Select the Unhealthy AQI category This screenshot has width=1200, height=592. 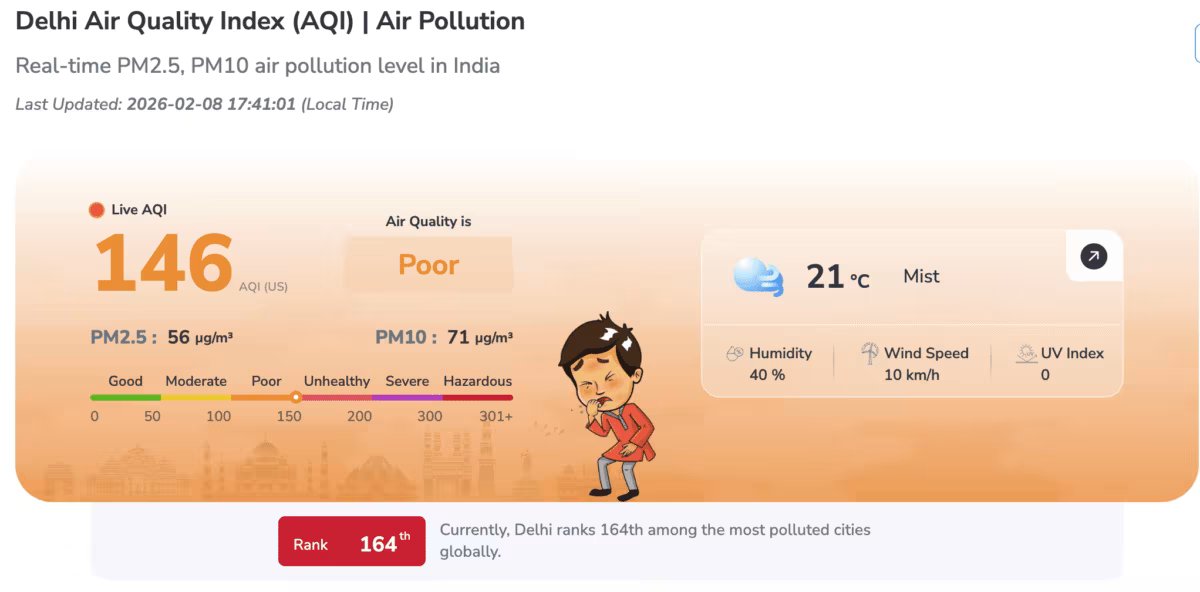point(337,381)
